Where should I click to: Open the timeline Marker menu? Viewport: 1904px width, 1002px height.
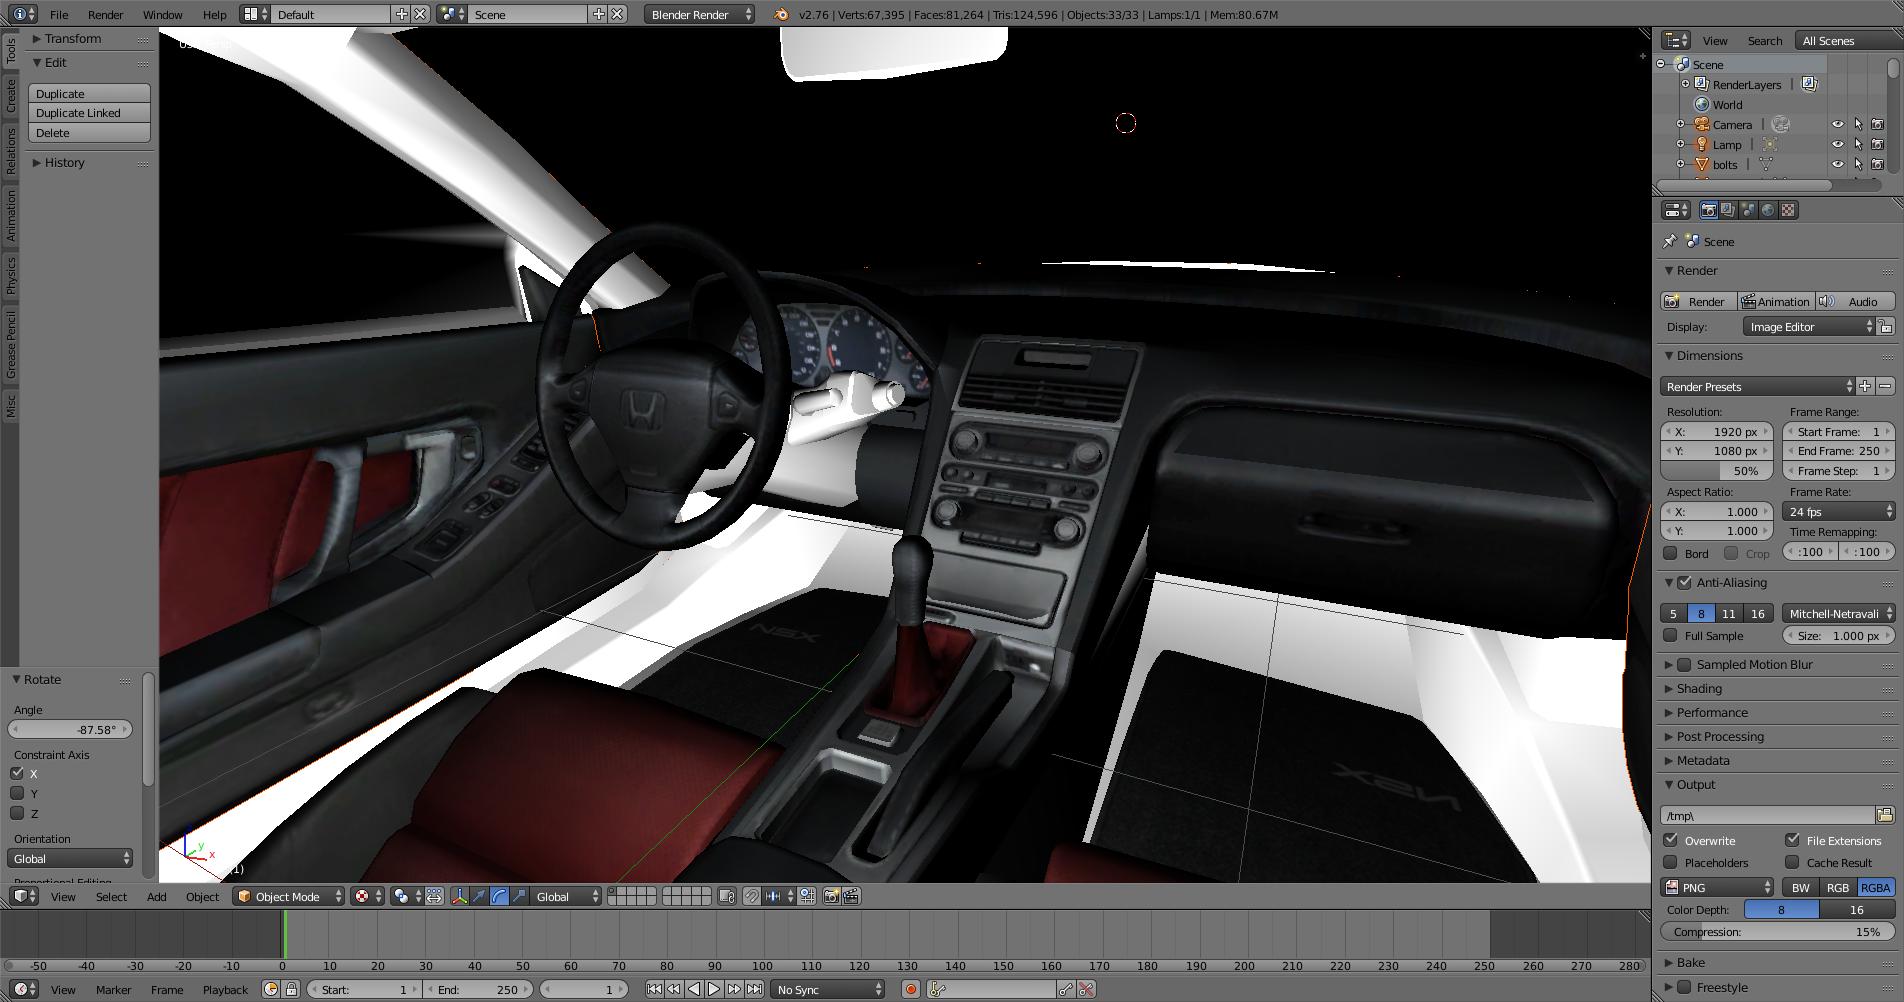(114, 989)
